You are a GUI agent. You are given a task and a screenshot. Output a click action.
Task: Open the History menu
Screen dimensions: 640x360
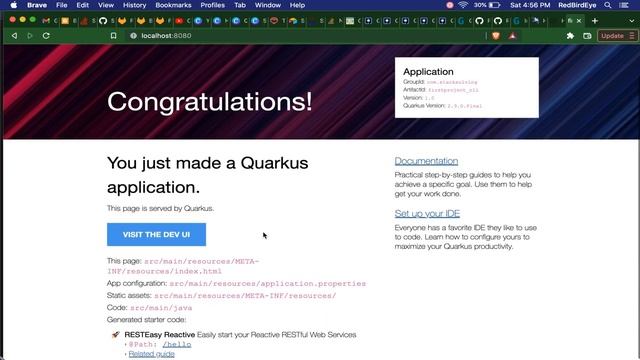pos(134,5)
